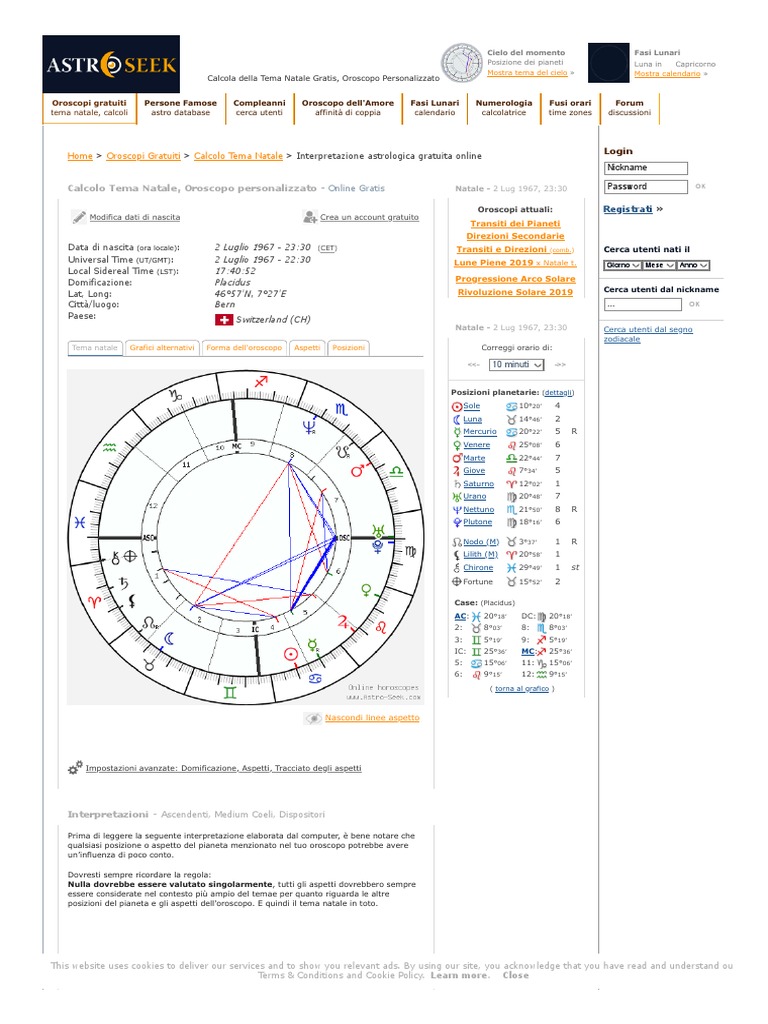Open the Registrati link
This screenshot has width=768, height=1024.
point(628,209)
